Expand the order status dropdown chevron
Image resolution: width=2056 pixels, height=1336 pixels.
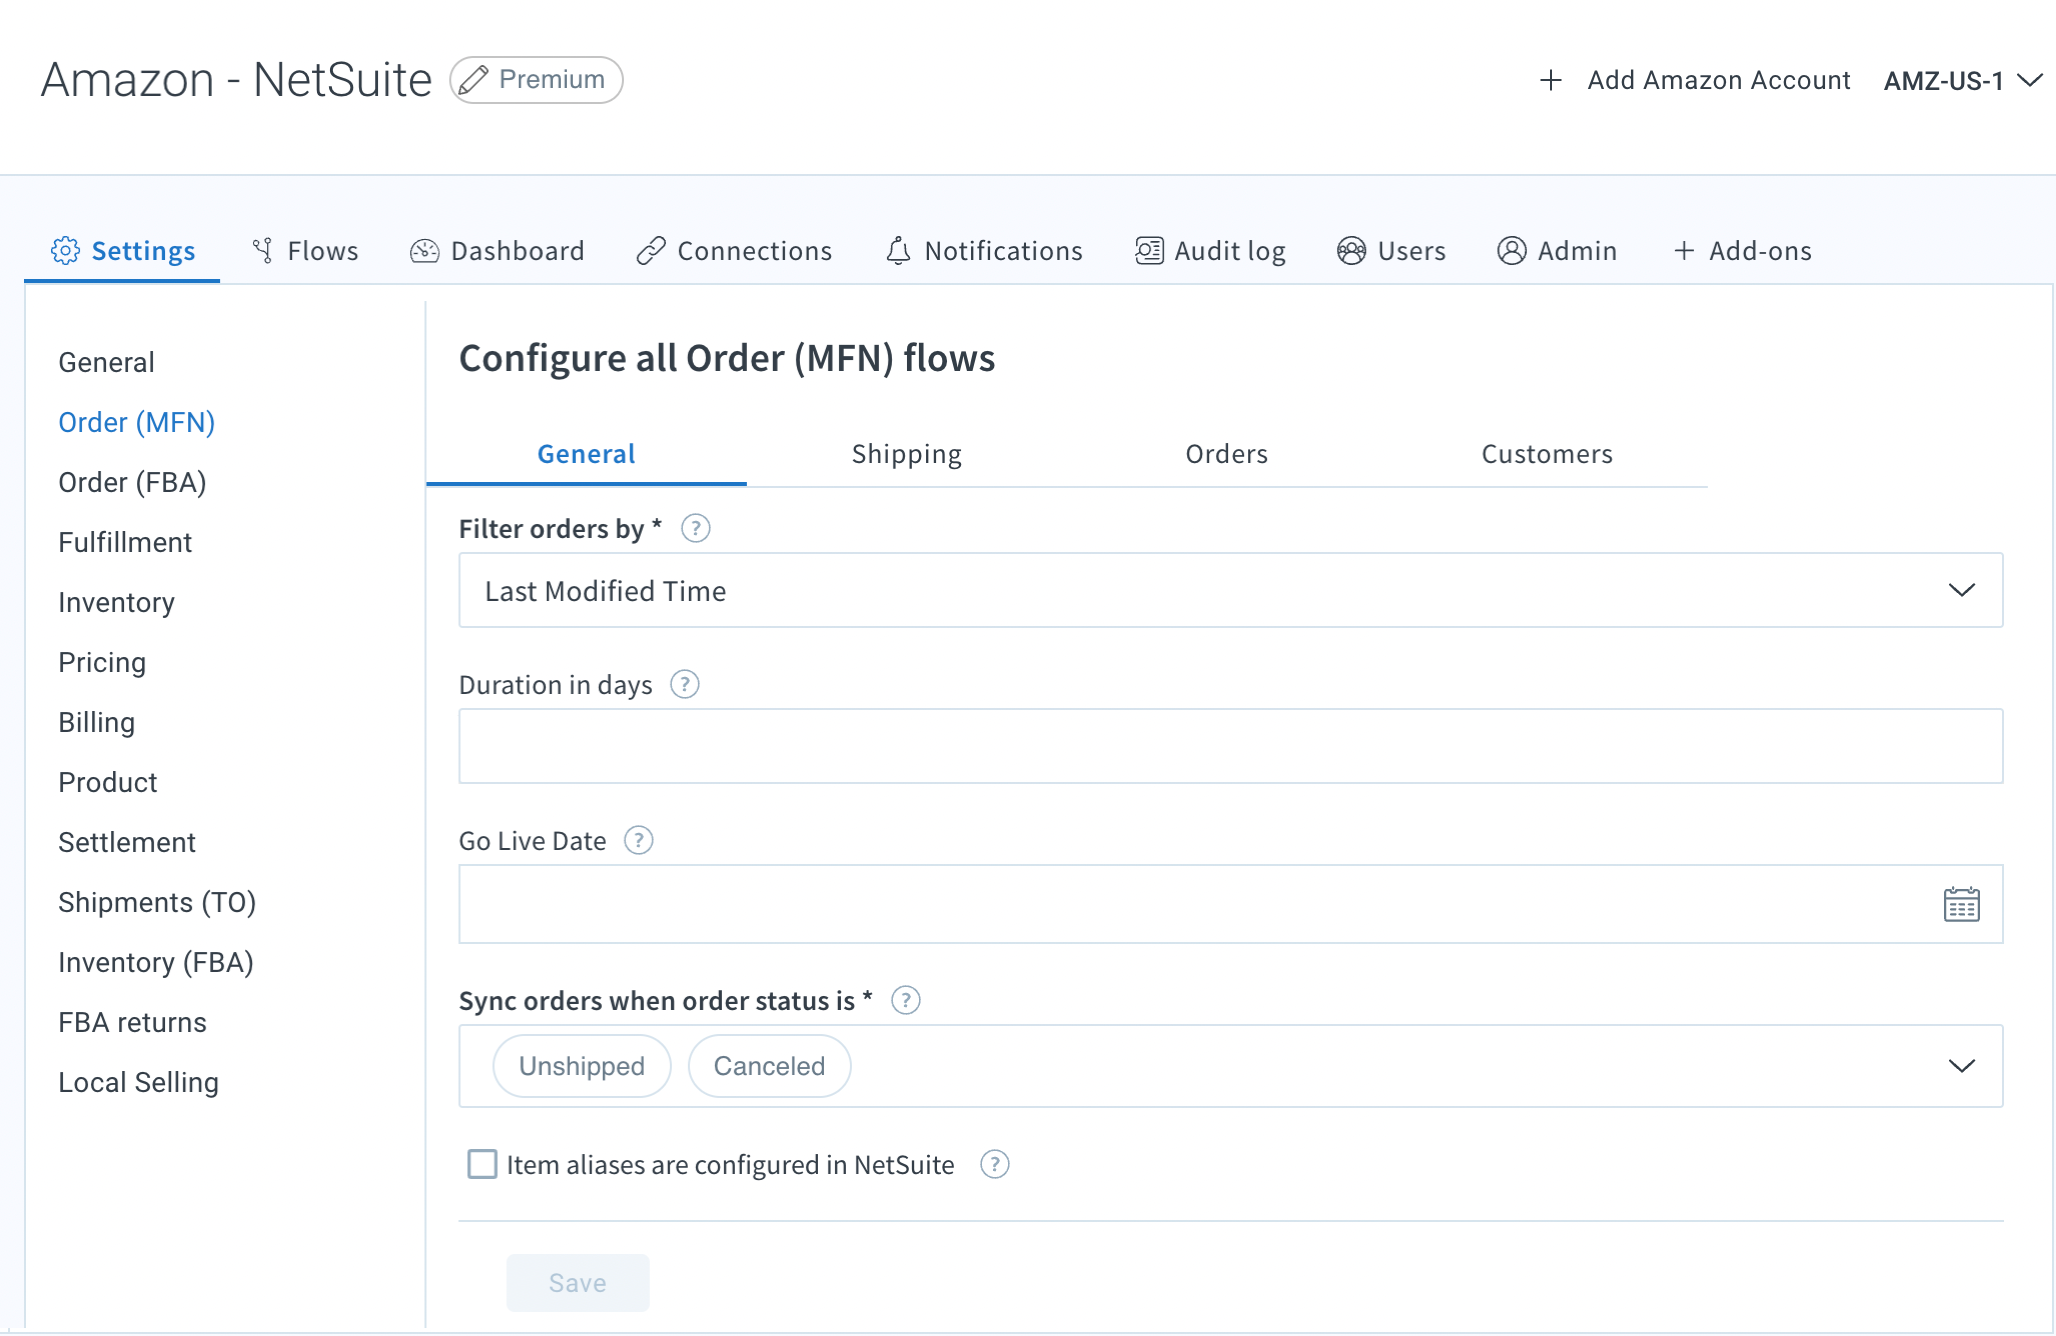pos(1962,1066)
